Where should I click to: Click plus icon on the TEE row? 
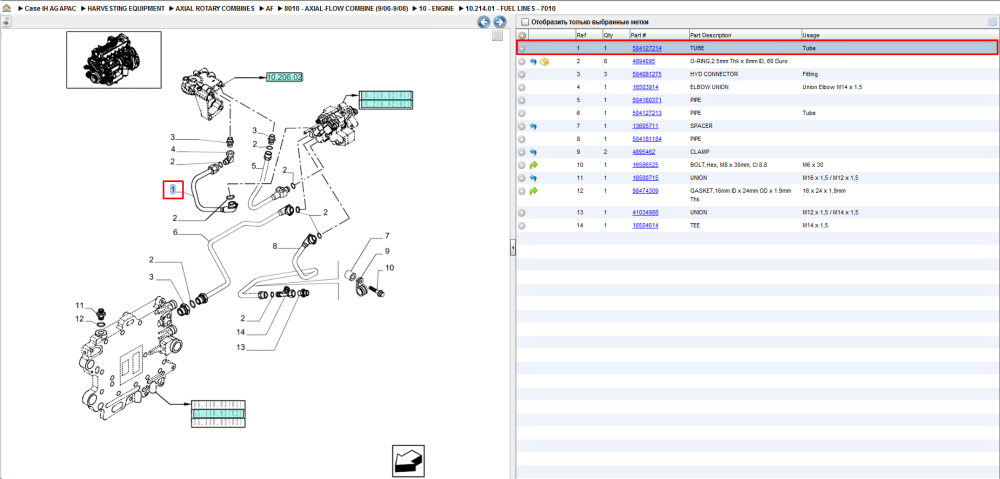pos(522,225)
